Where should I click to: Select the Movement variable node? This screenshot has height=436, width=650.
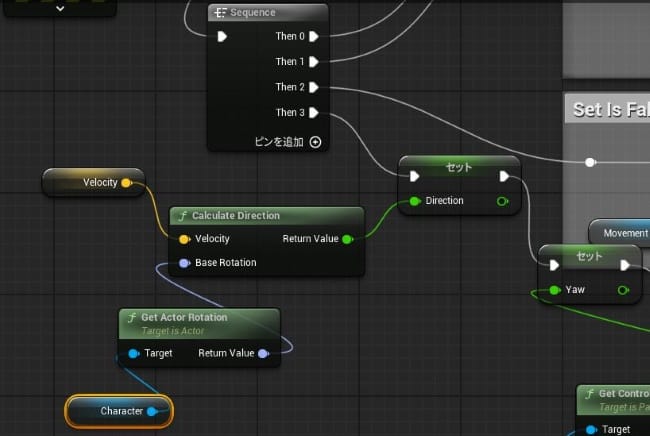click(619, 233)
